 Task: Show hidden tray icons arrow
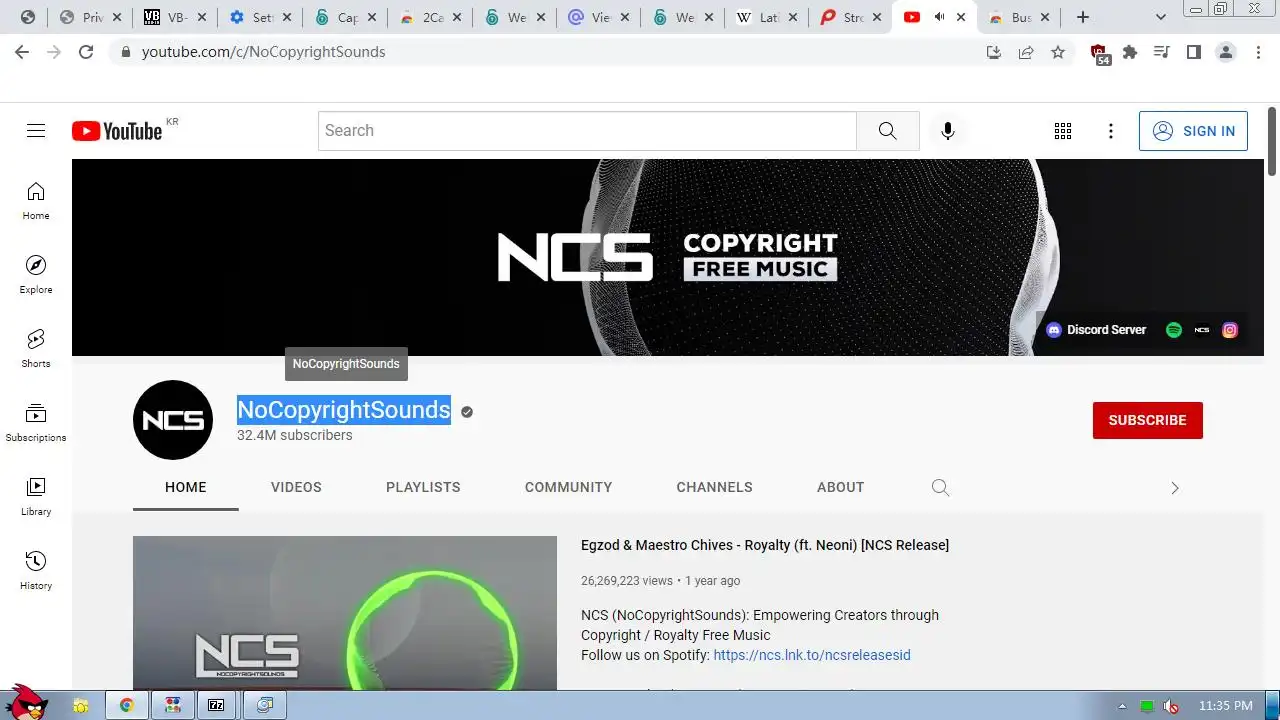tap(1122, 706)
